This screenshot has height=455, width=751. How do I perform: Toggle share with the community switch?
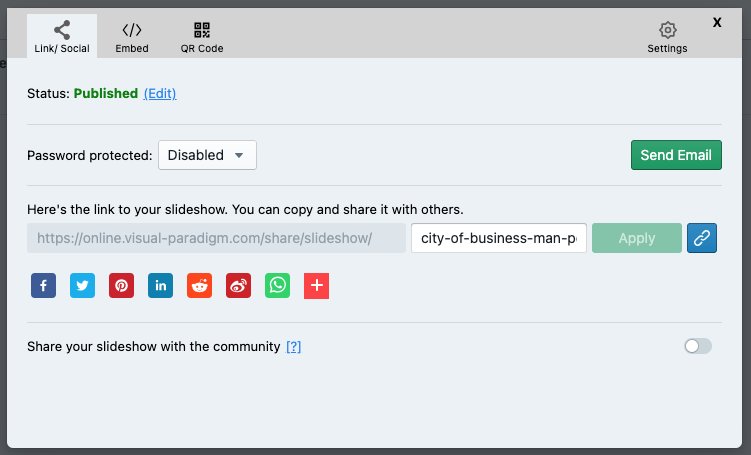click(x=698, y=346)
